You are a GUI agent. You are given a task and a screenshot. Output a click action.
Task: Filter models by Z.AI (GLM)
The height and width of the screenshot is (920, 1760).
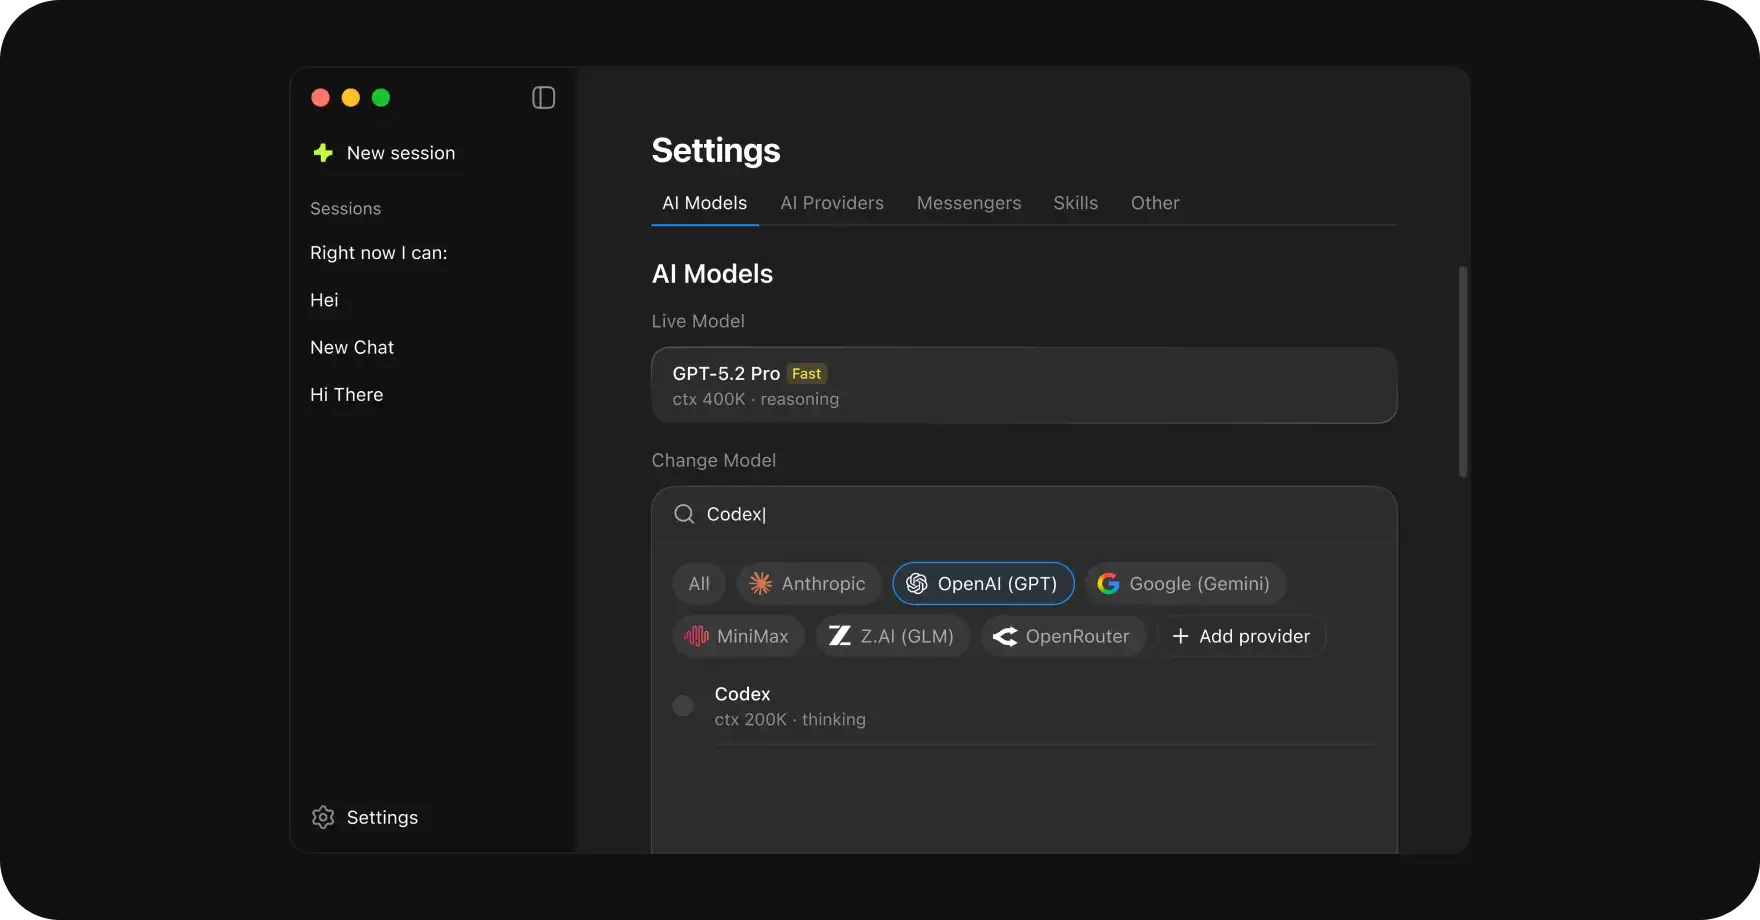click(893, 636)
